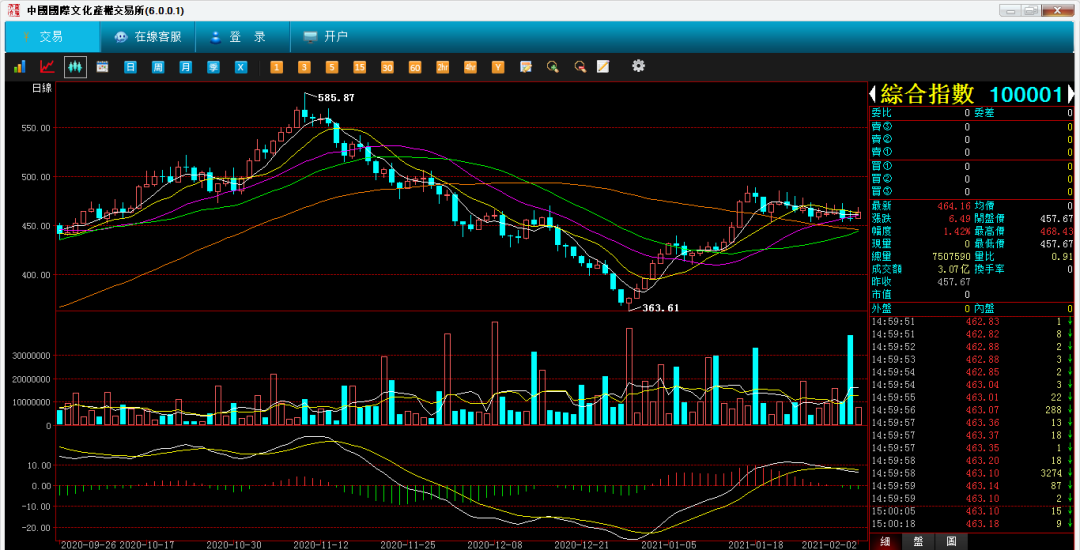Viewport: 1080px width, 550px height.
Task: Click the 30000000 volume axis label
Action: 33,356
